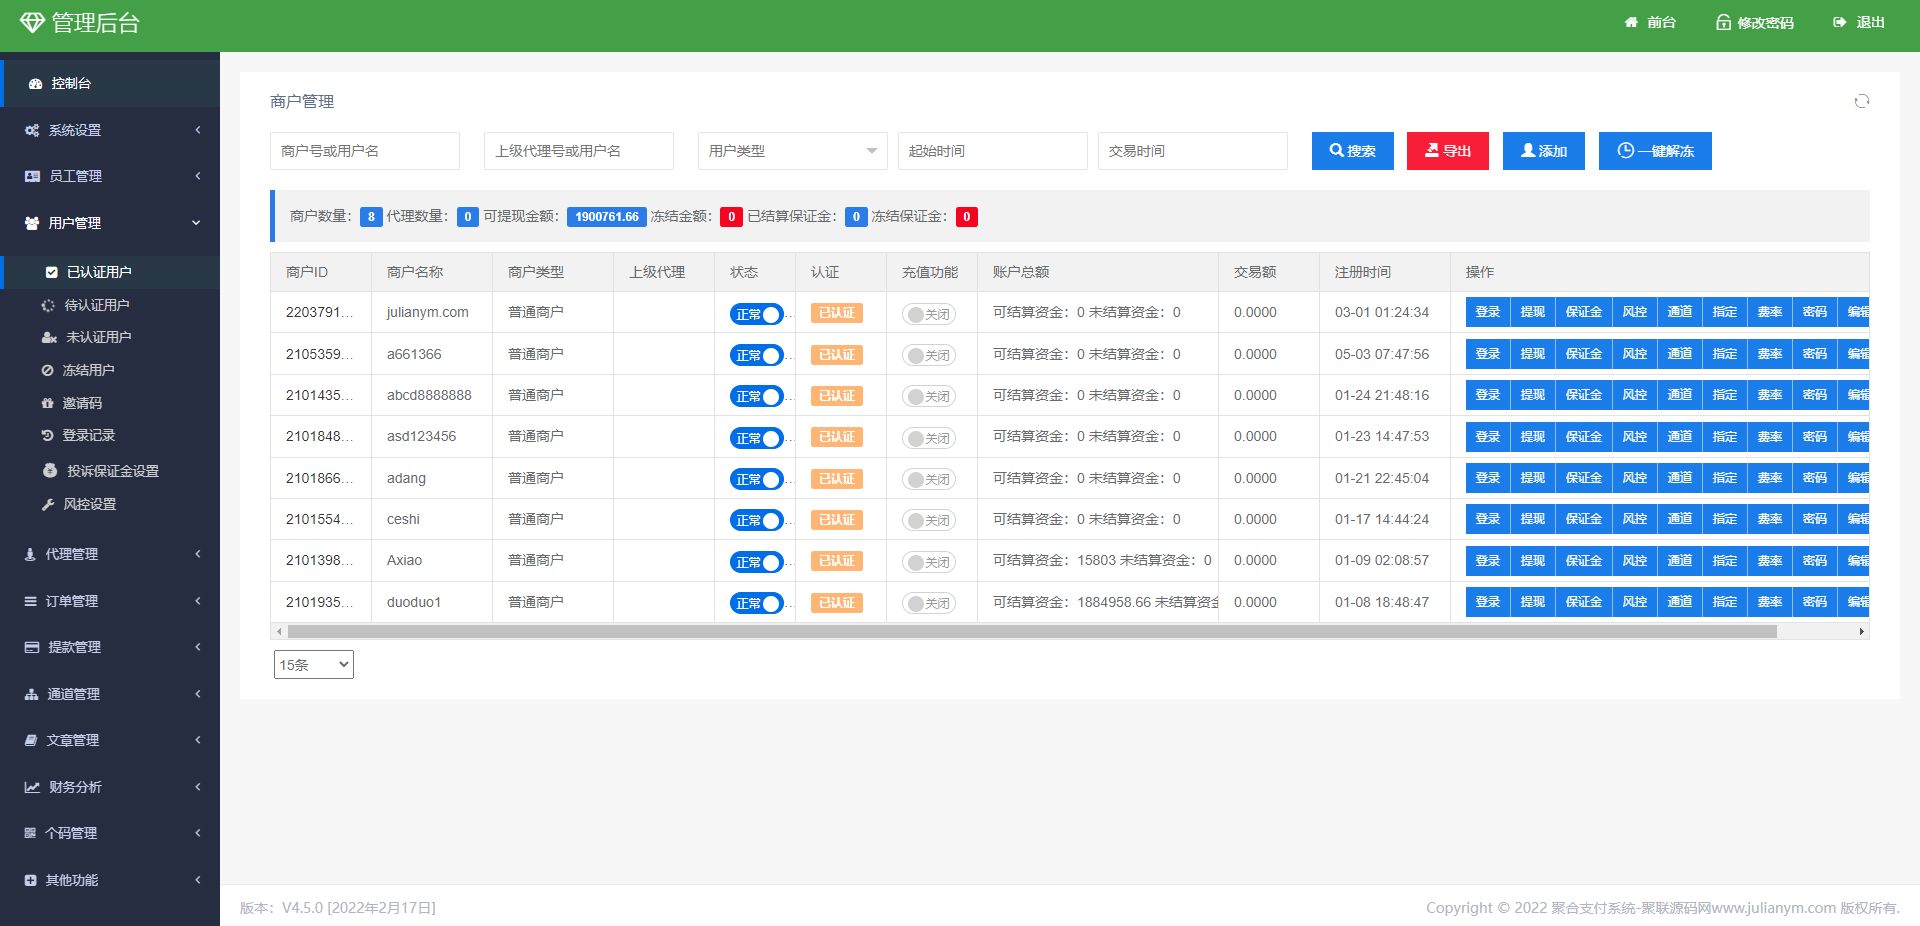Click the logout icon beside 退出

(1839, 22)
